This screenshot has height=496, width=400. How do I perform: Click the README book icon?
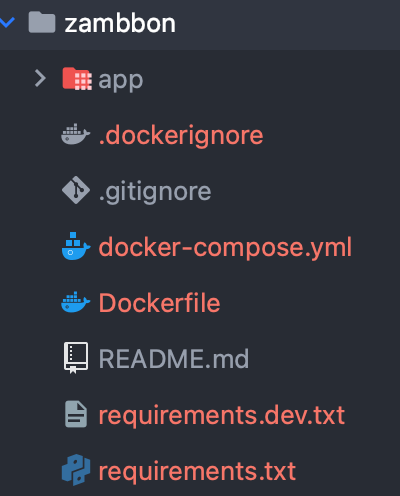pos(76,358)
